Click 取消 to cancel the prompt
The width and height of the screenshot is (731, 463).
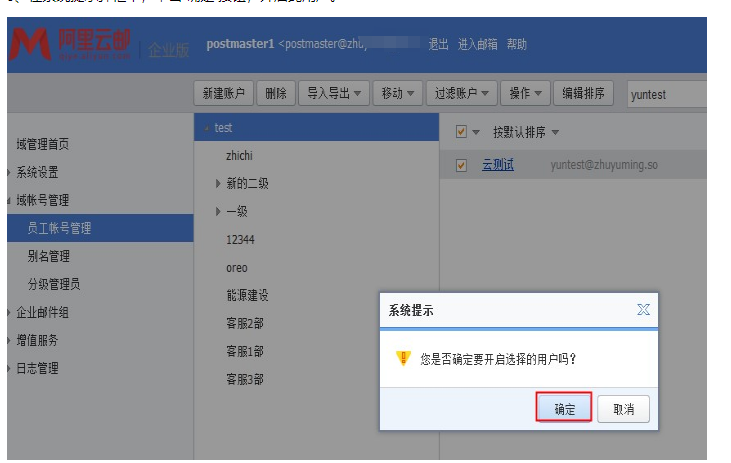[623, 409]
